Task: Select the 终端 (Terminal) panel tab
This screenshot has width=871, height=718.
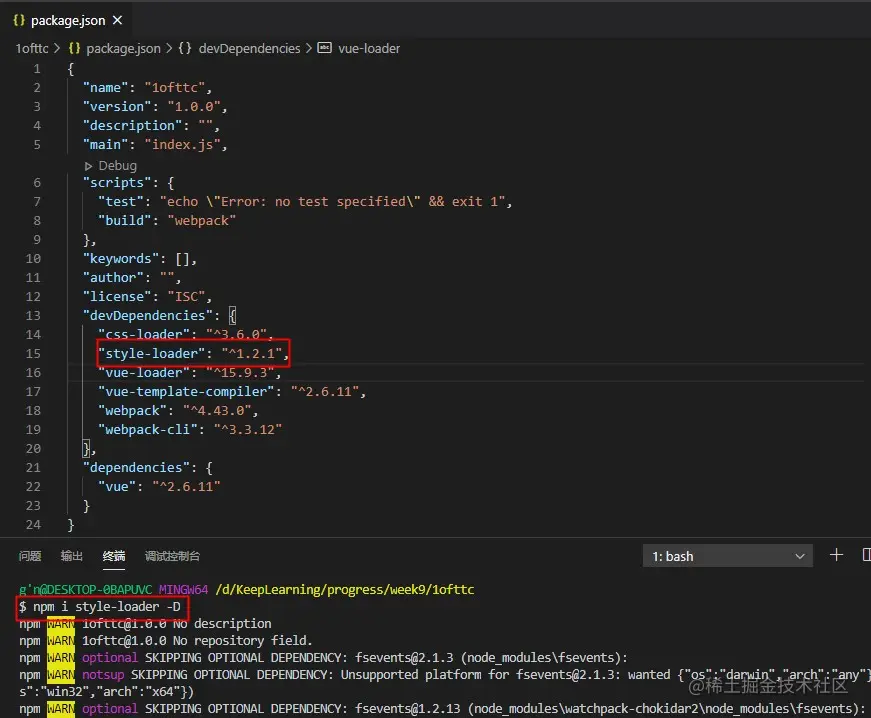Action: click(x=114, y=556)
